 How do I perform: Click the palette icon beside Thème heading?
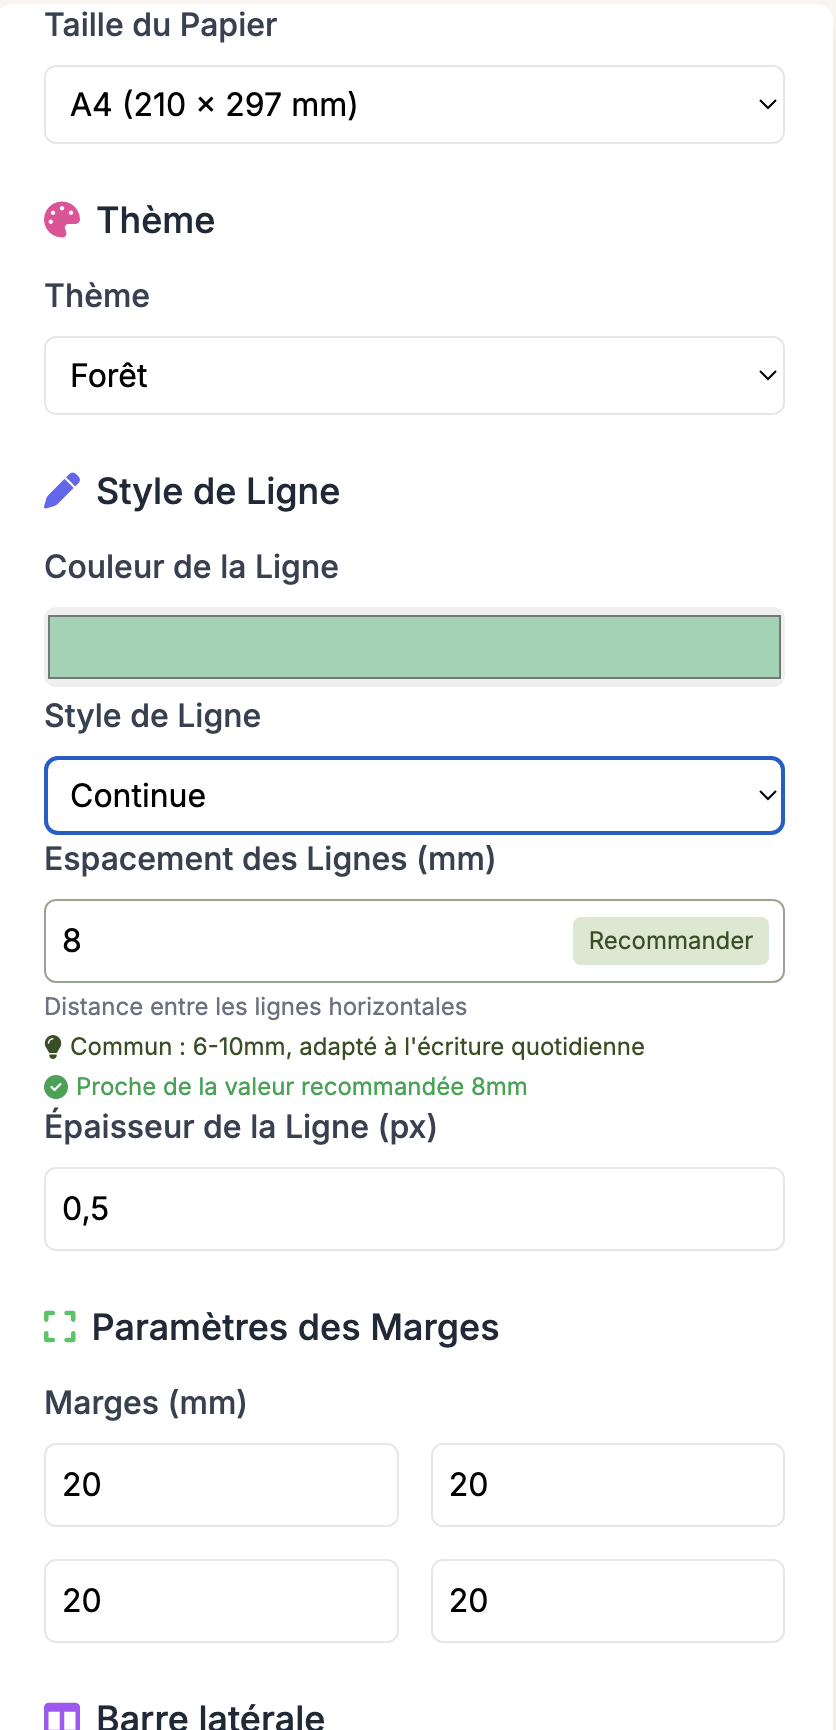(62, 220)
